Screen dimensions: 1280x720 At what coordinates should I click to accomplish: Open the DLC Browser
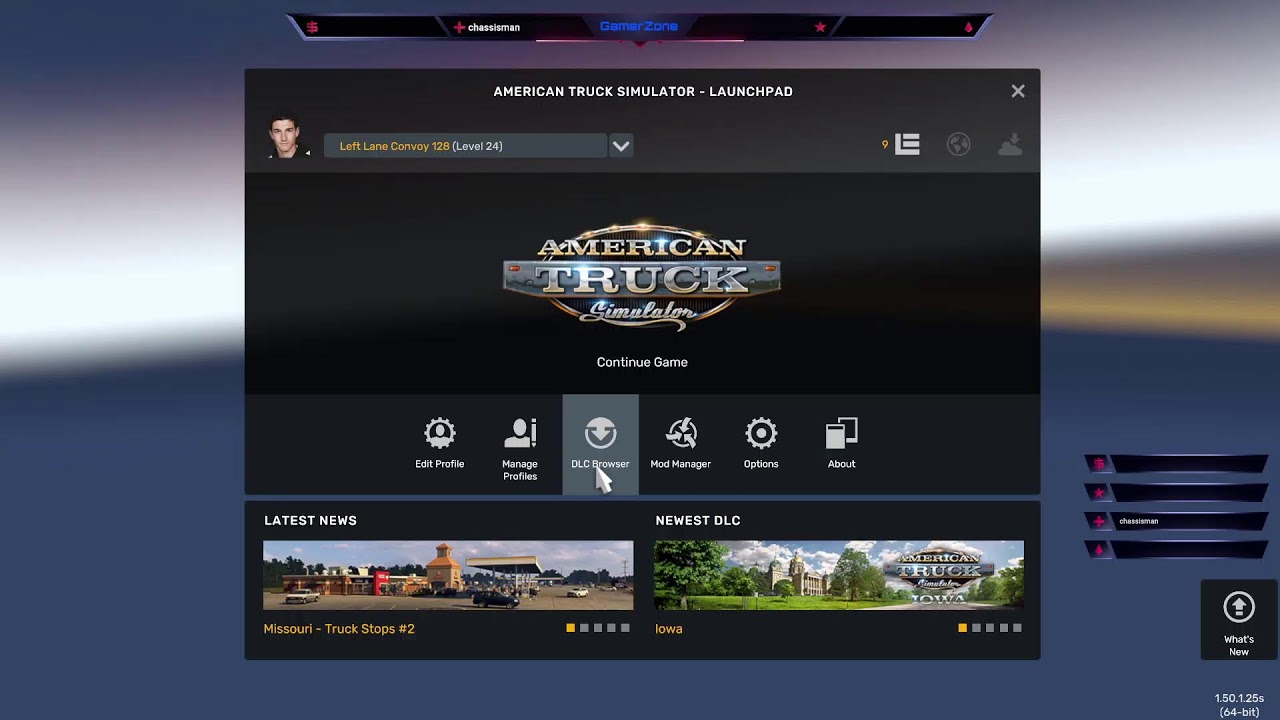click(x=600, y=445)
